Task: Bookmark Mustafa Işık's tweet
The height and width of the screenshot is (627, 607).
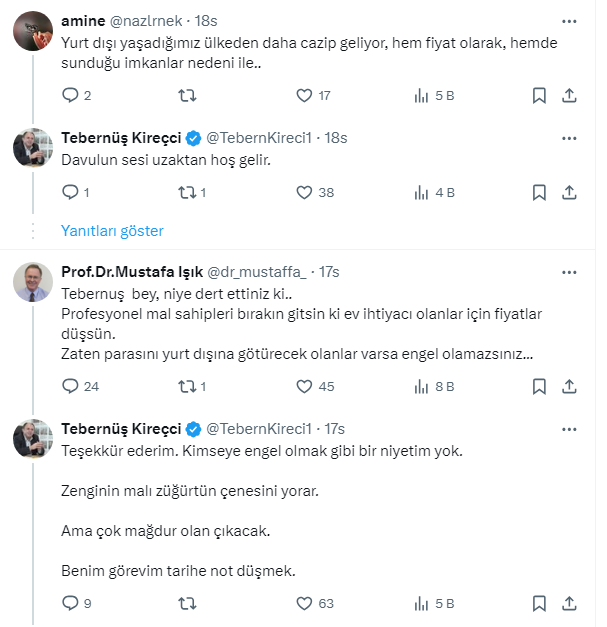Action: 539,386
